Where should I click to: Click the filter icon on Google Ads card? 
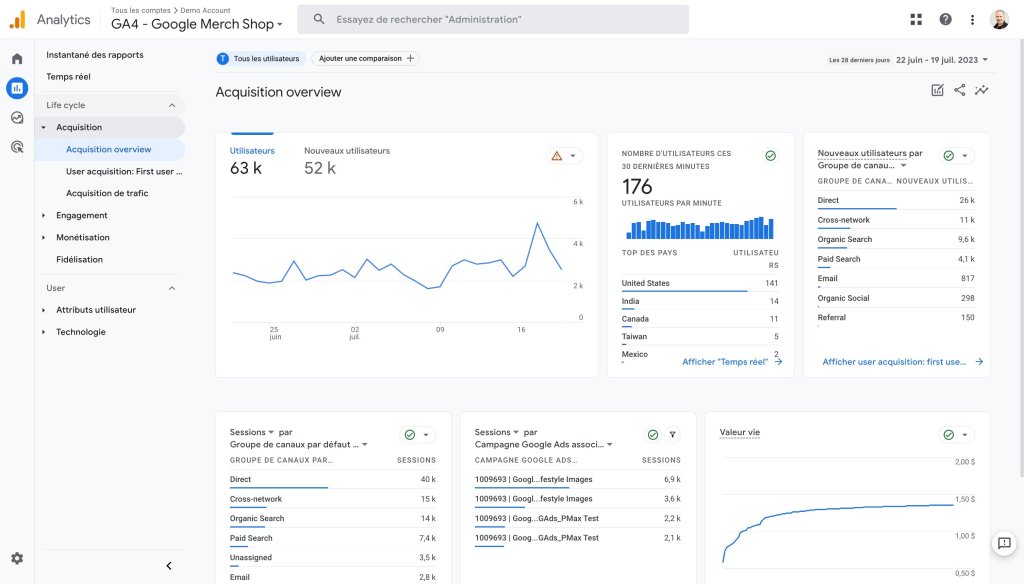click(x=673, y=435)
